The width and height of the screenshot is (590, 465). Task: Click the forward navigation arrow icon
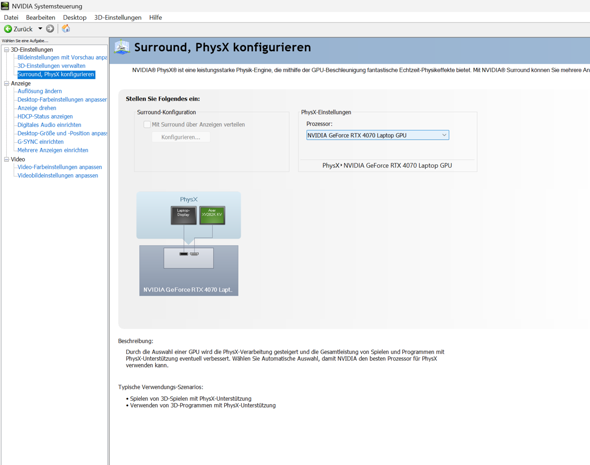[x=50, y=29]
